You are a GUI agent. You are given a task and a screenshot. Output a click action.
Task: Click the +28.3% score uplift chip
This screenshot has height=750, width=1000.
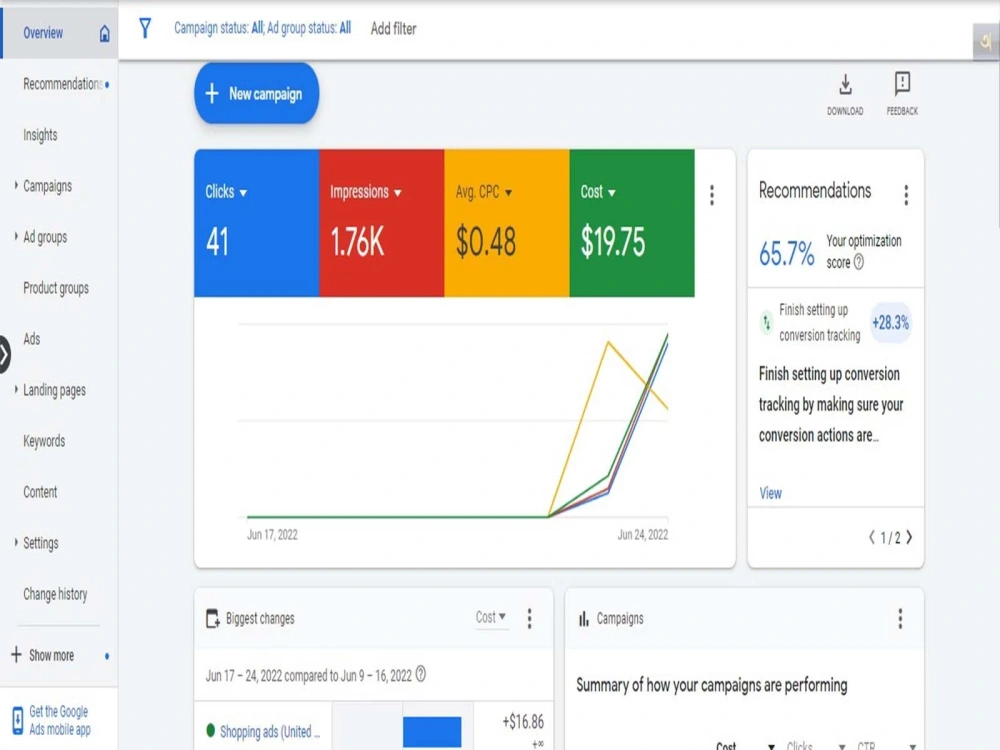click(x=890, y=323)
